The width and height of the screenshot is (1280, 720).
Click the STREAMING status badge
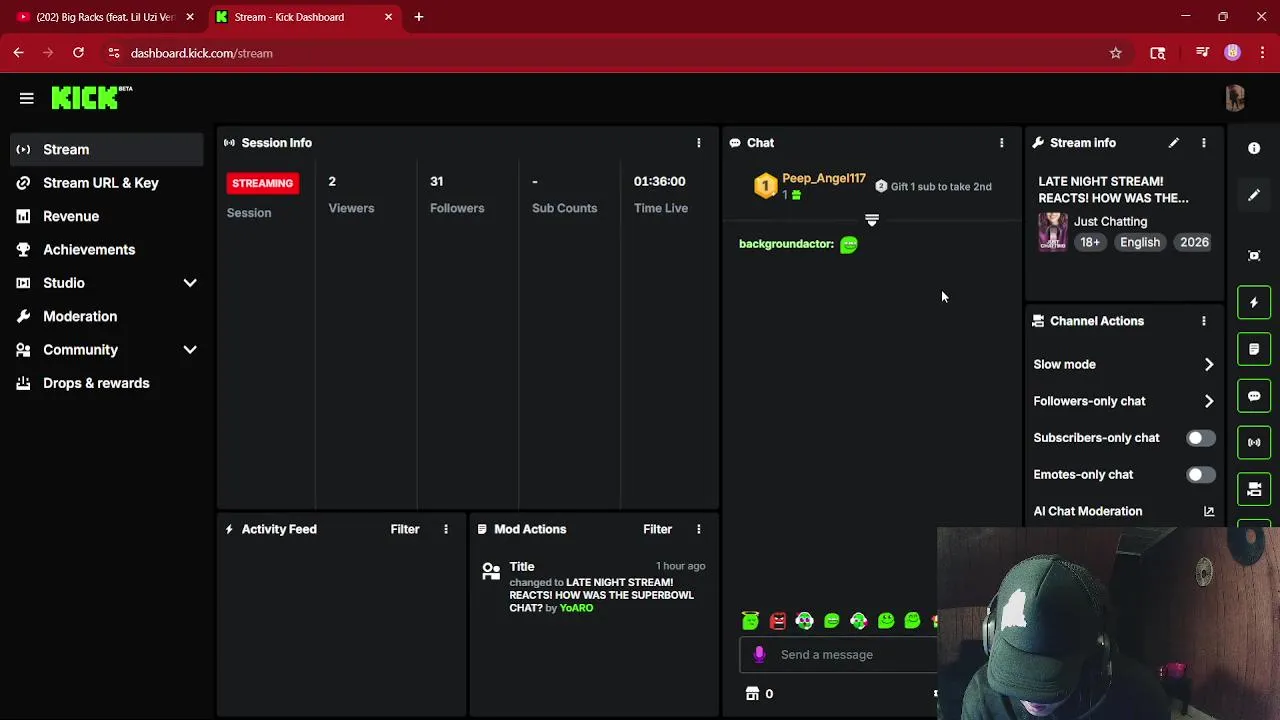coord(263,183)
